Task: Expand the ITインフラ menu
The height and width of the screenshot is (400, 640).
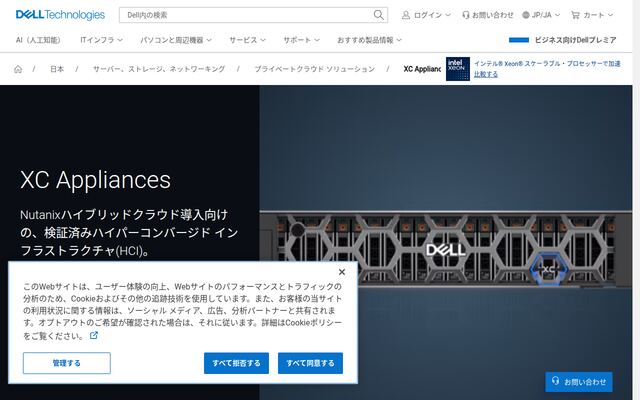Action: (101, 40)
